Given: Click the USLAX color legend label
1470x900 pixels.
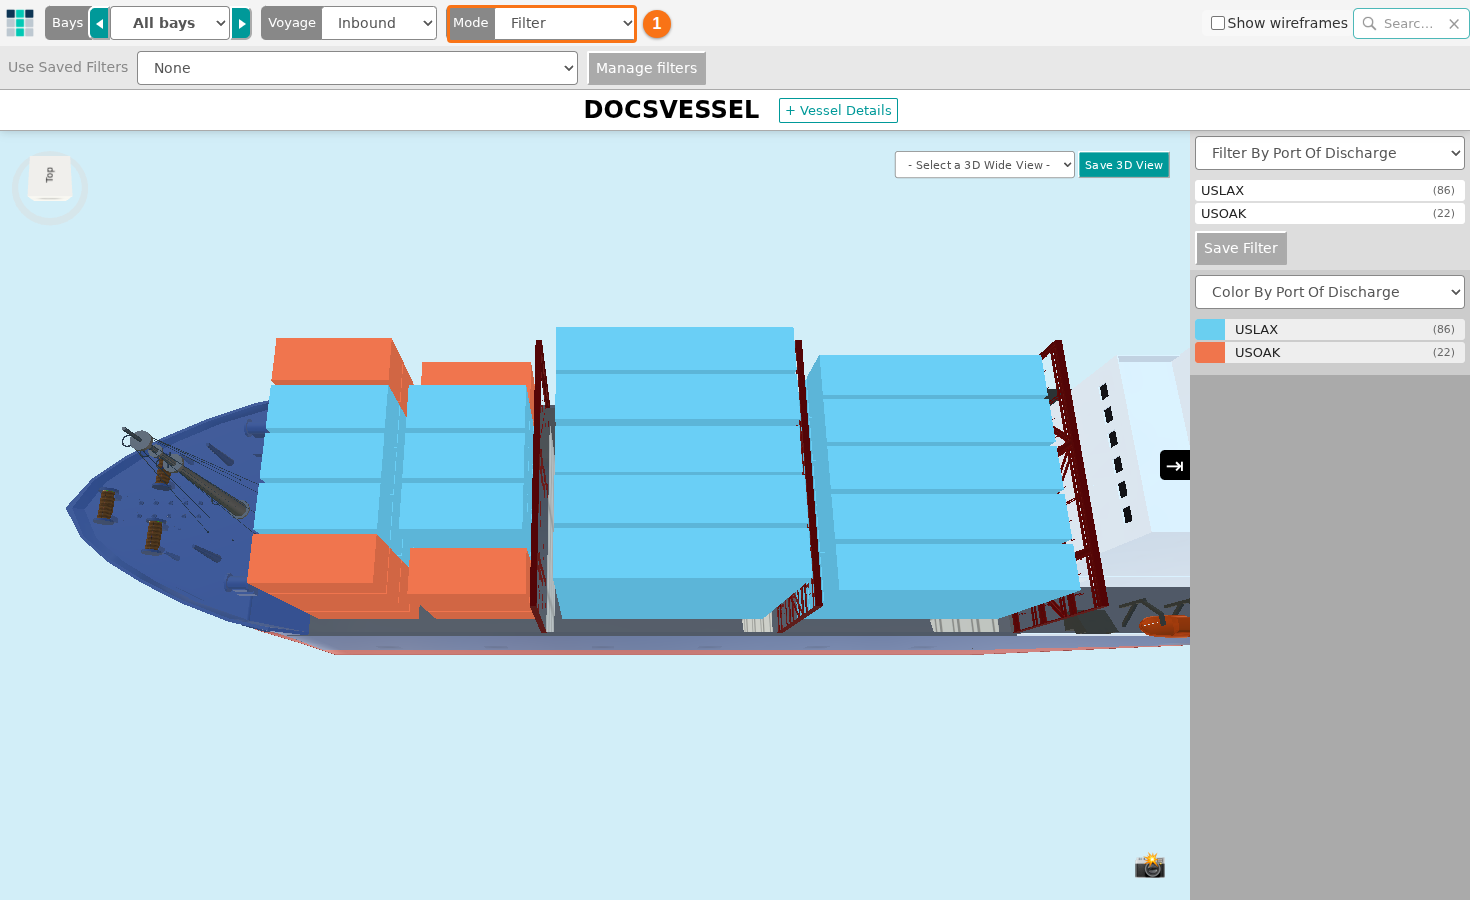Looking at the screenshot, I should pos(1256,329).
